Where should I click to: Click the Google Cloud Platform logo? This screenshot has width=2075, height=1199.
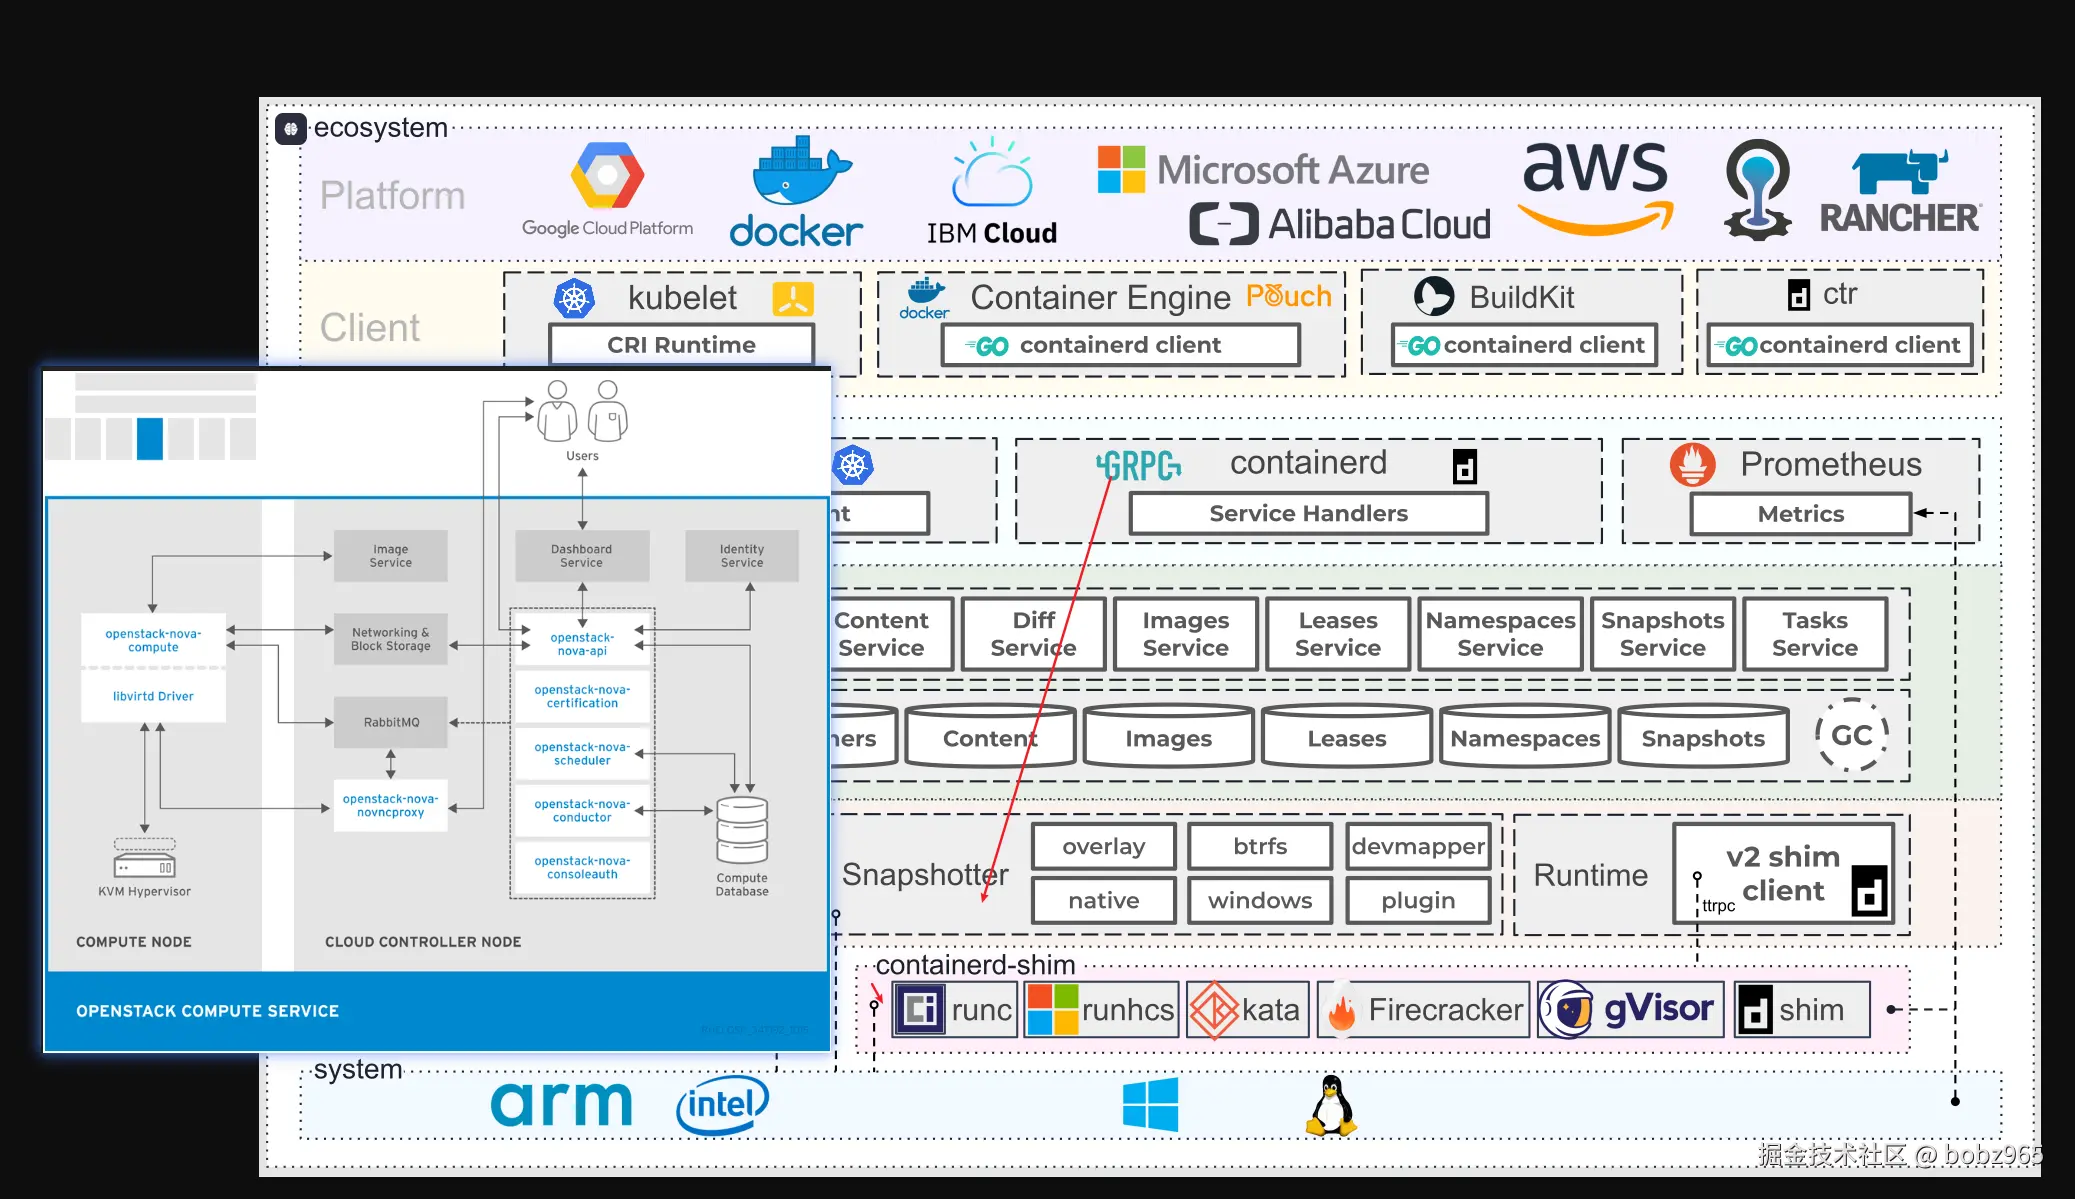(607, 176)
